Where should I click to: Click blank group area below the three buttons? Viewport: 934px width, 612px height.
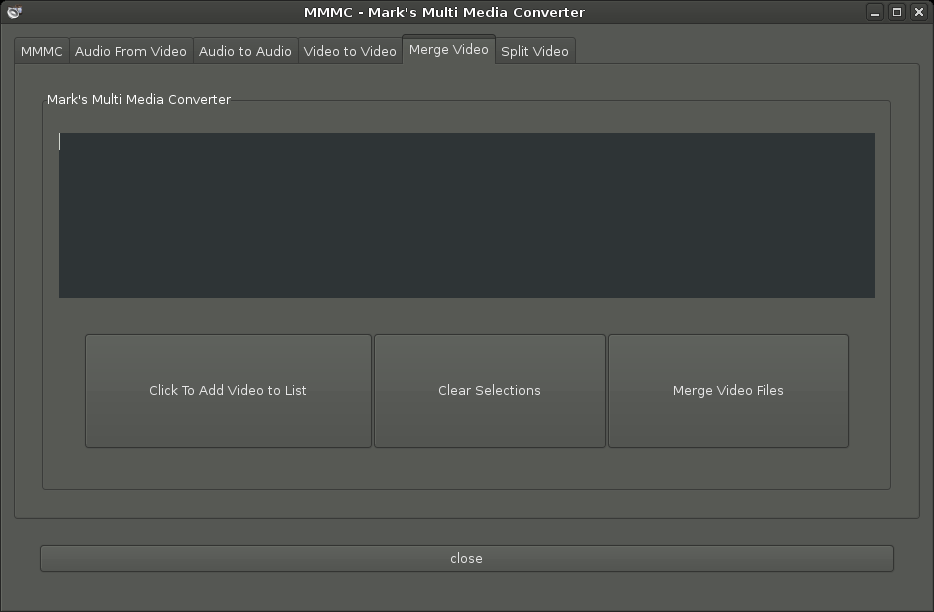tap(467, 468)
